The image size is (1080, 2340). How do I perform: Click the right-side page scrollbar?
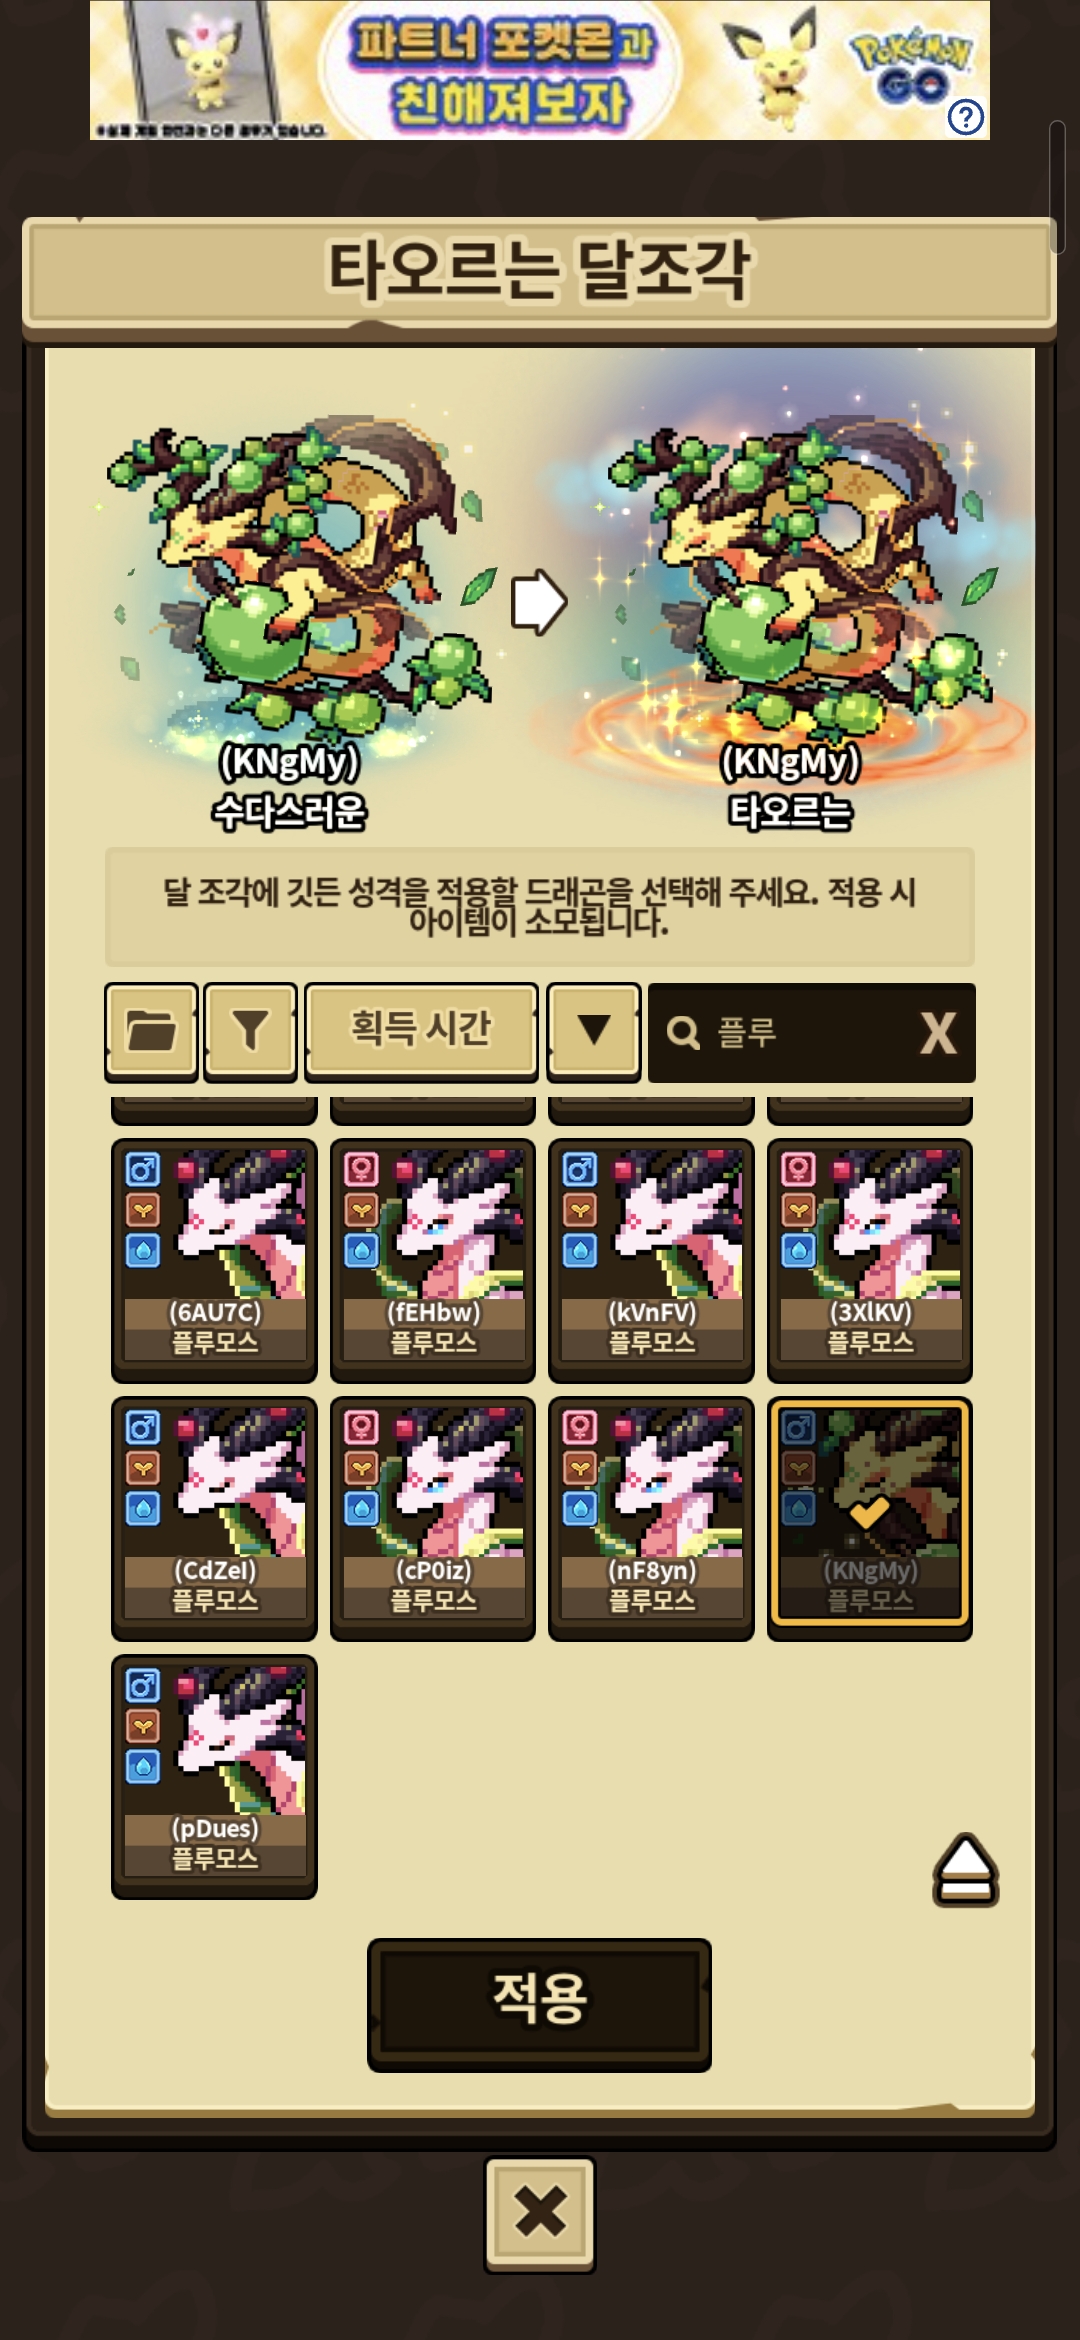pos(1056,186)
